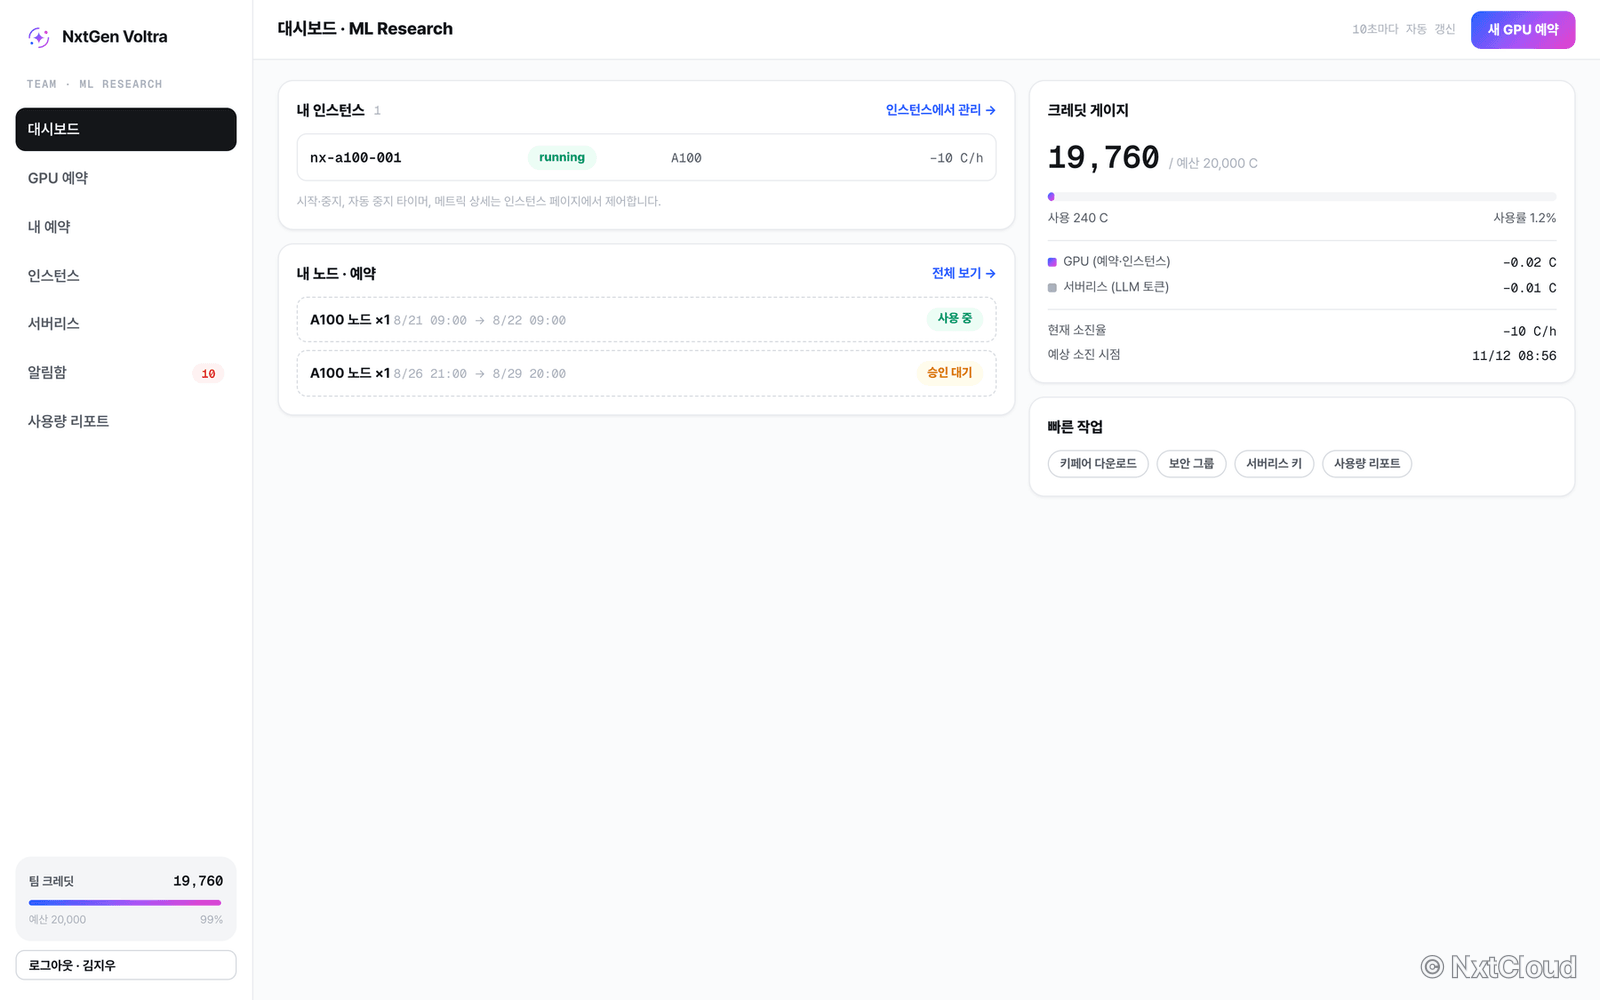This screenshot has height=1000, width=1600.
Task: Click the A100 GPU type text
Action: click(686, 158)
